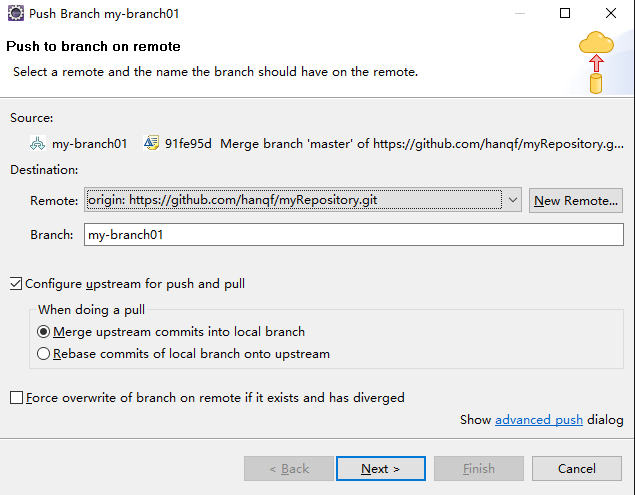Click the commit icon beside 91fe95d
Viewport: 635px width, 495px height.
[151, 143]
